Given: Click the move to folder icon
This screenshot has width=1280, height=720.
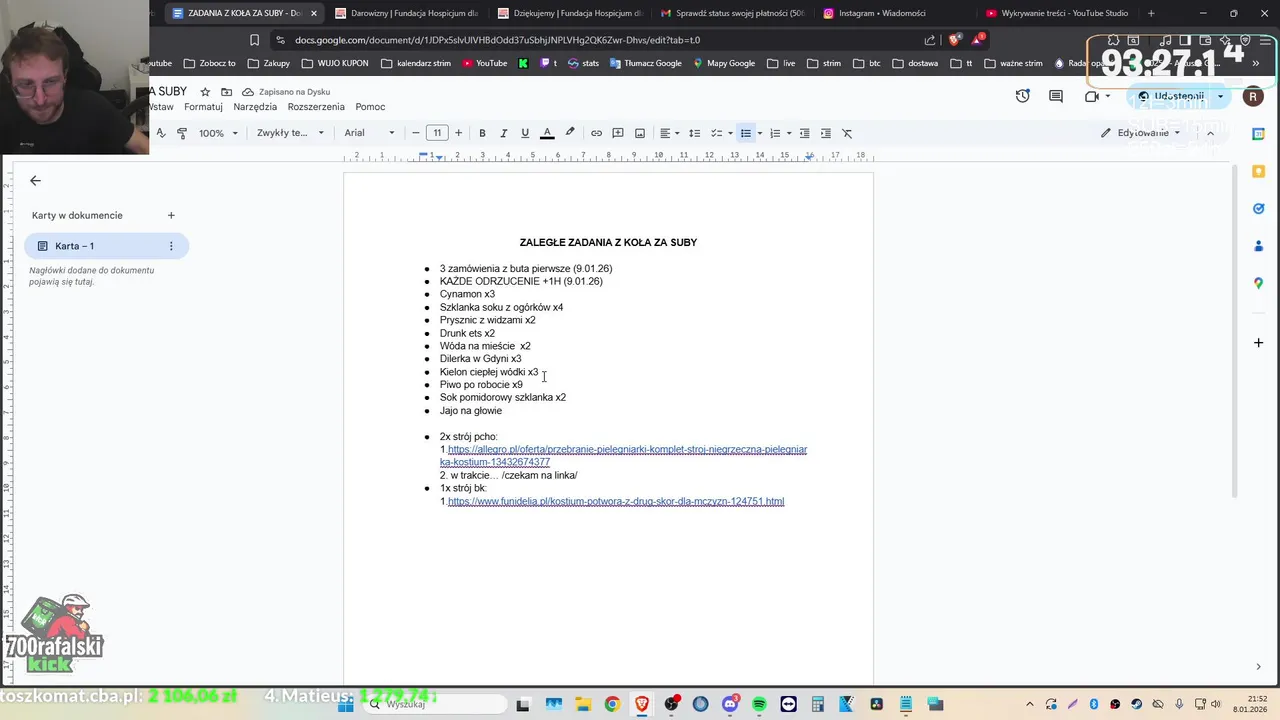Looking at the screenshot, I should (x=226, y=92).
